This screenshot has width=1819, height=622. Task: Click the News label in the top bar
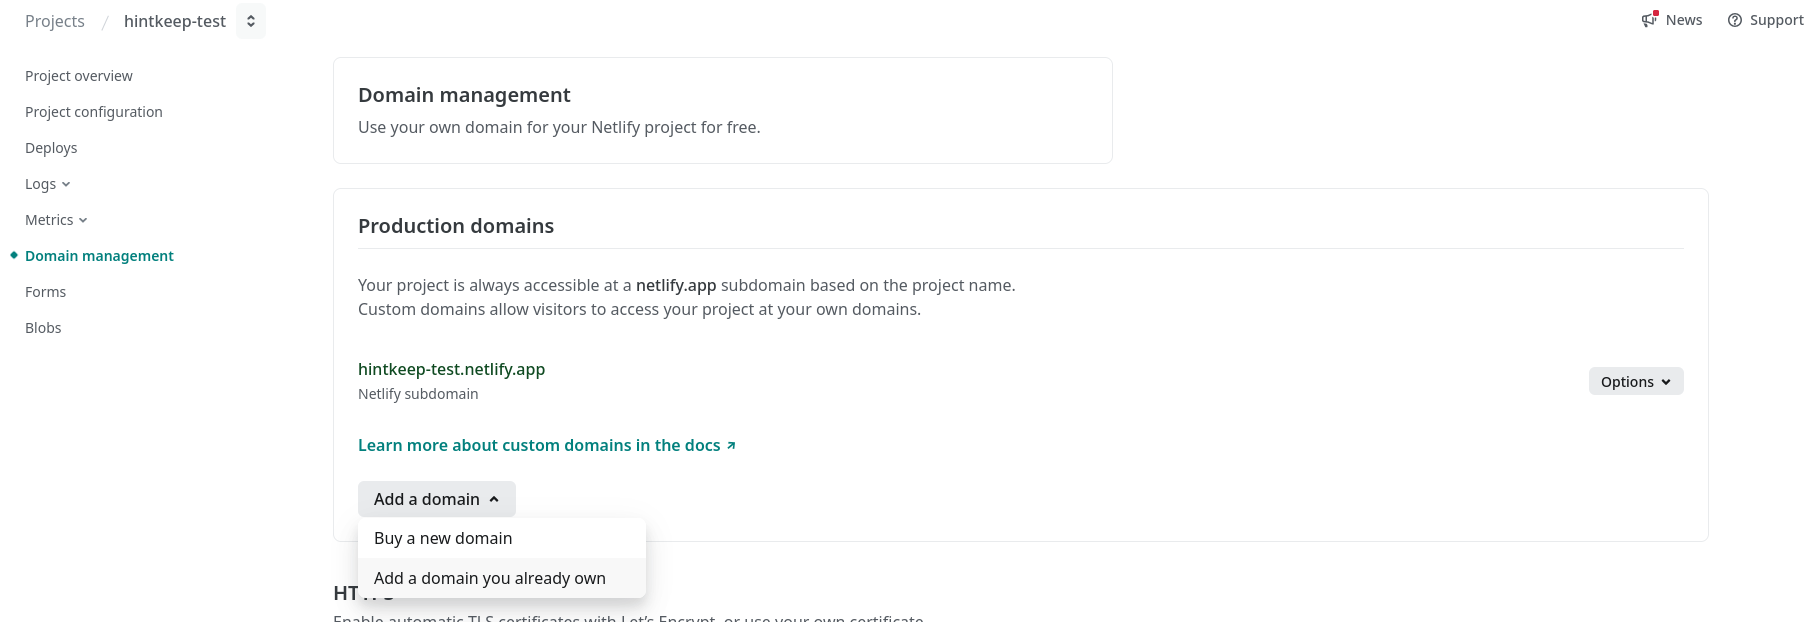click(x=1684, y=20)
